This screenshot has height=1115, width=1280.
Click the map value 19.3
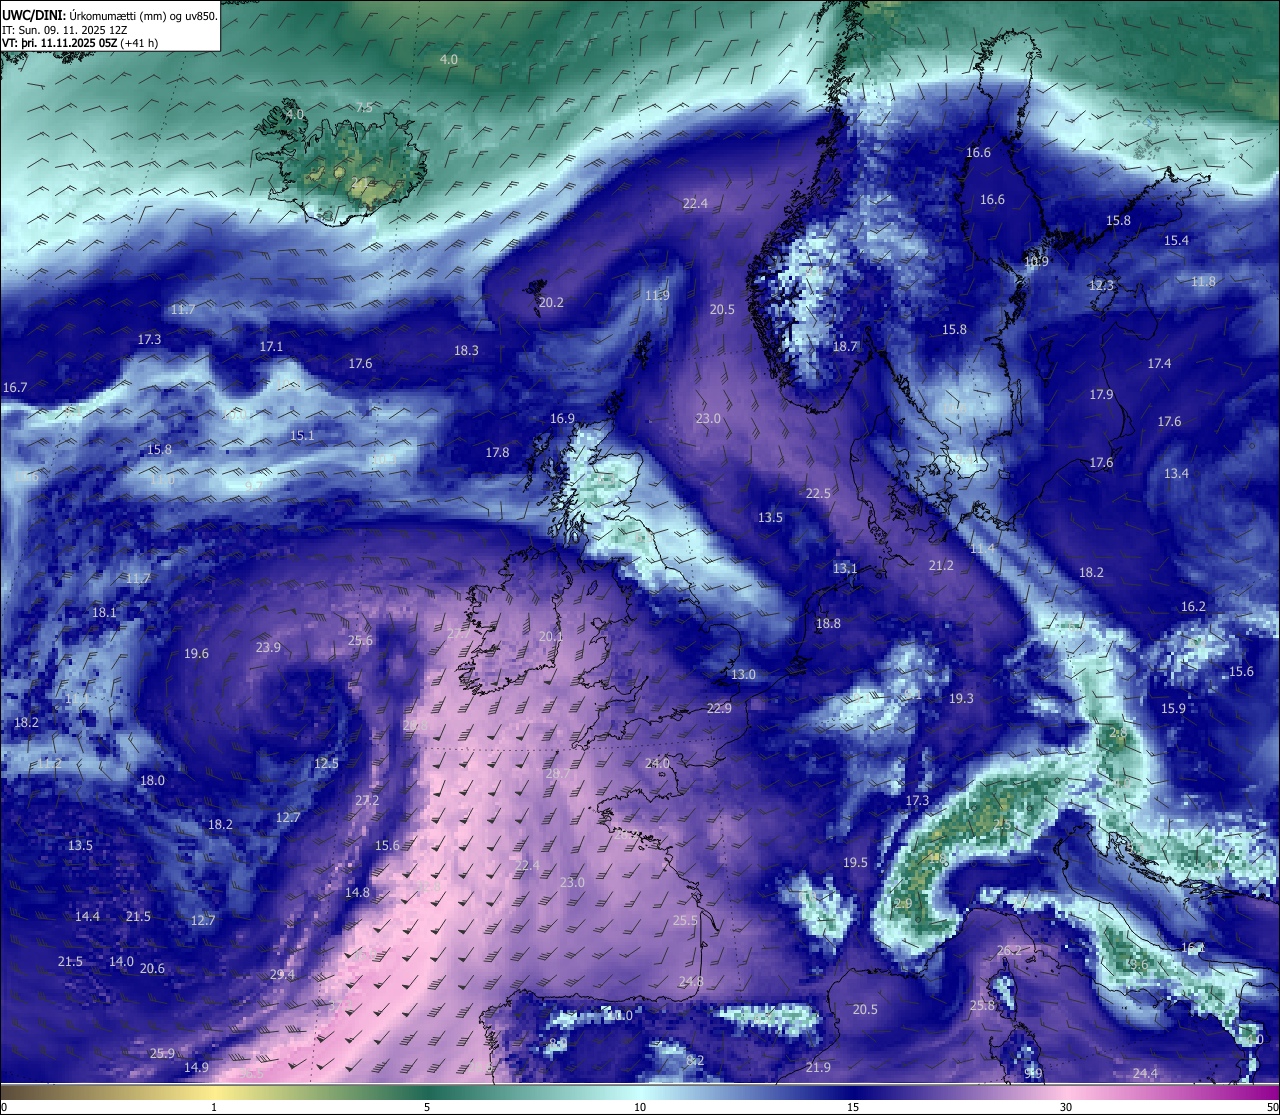[961, 698]
